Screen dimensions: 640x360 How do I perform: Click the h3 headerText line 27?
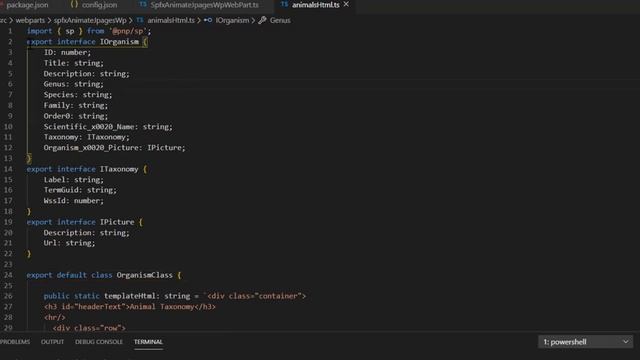pyautogui.click(x=130, y=307)
